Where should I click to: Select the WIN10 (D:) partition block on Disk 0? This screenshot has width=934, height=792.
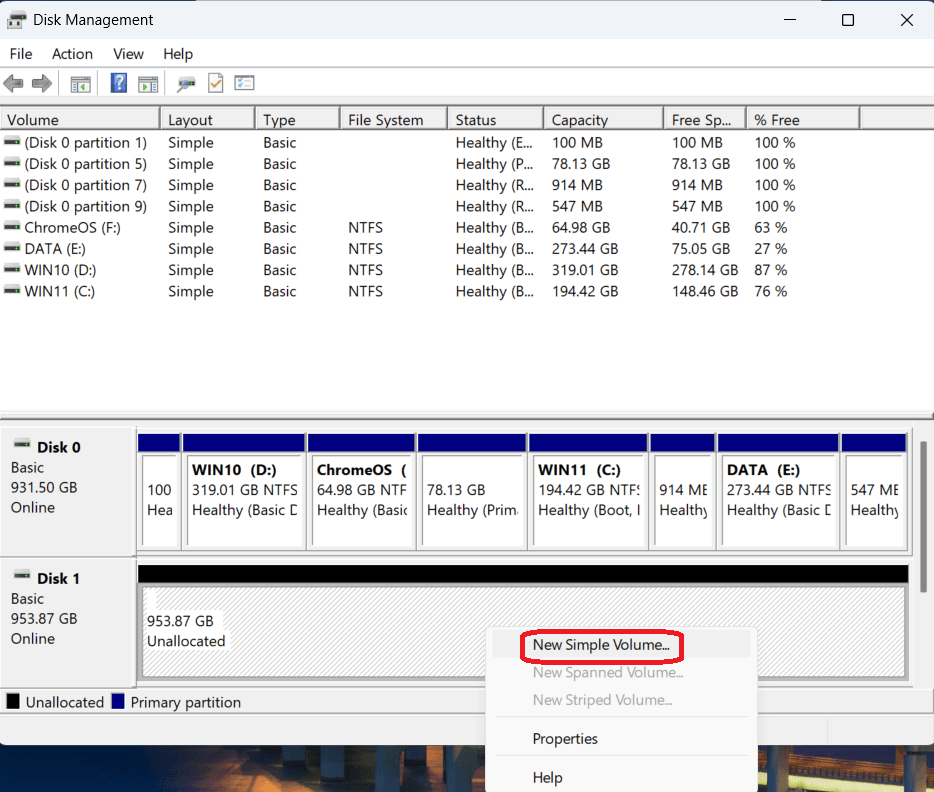click(x=243, y=492)
